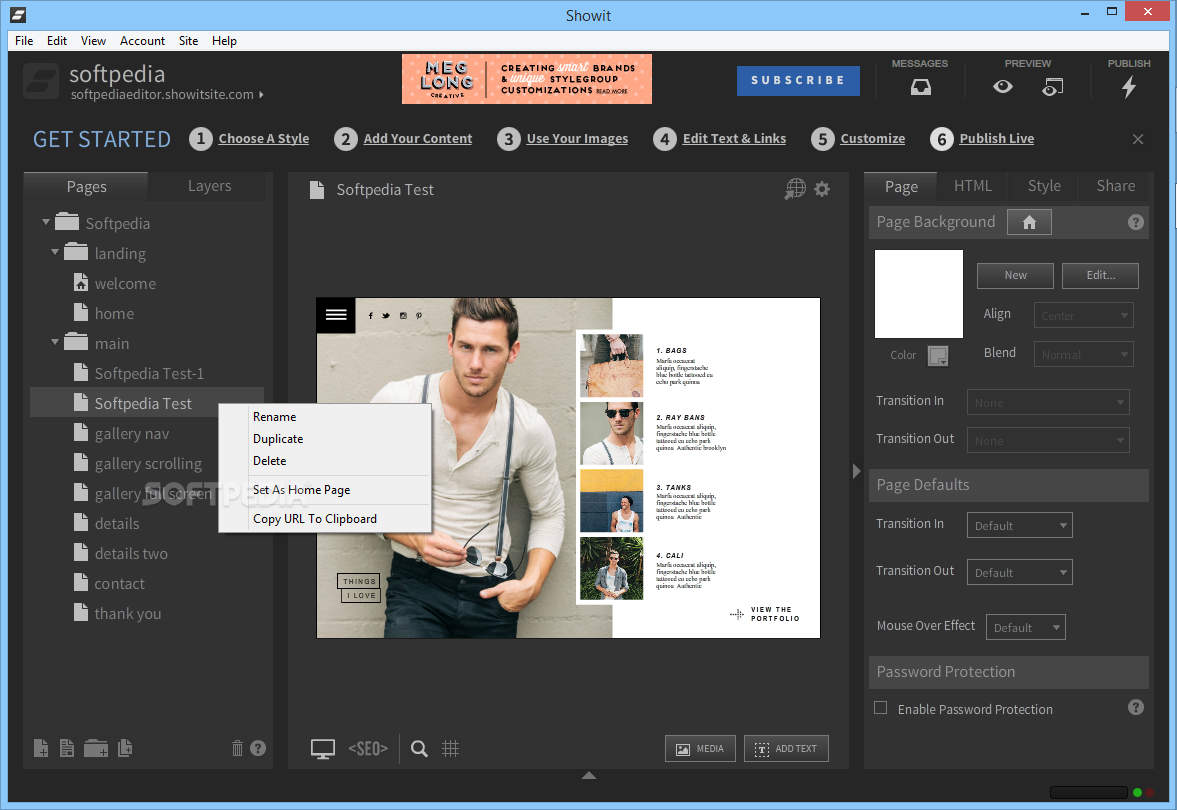Click the Showit logo beside softpedia
Viewport: 1177px width, 810px height.
pos(41,81)
